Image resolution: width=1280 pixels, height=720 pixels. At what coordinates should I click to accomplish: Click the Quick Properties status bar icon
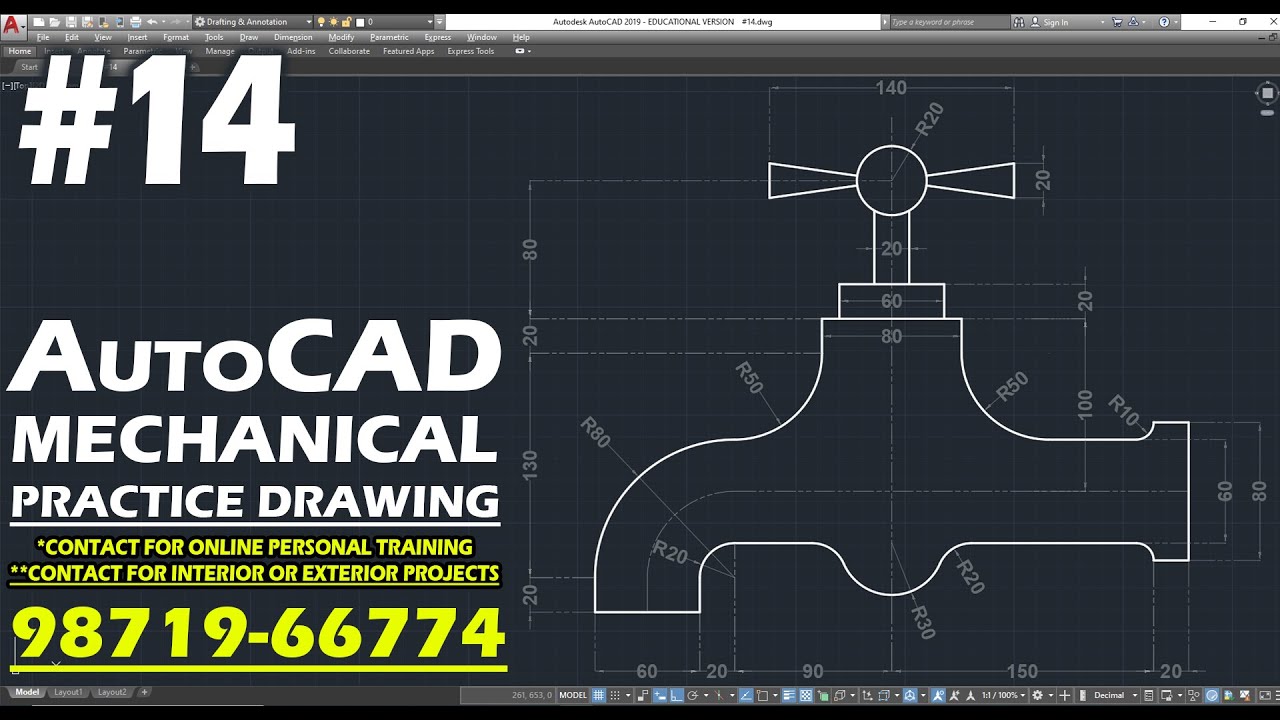click(x=1148, y=695)
